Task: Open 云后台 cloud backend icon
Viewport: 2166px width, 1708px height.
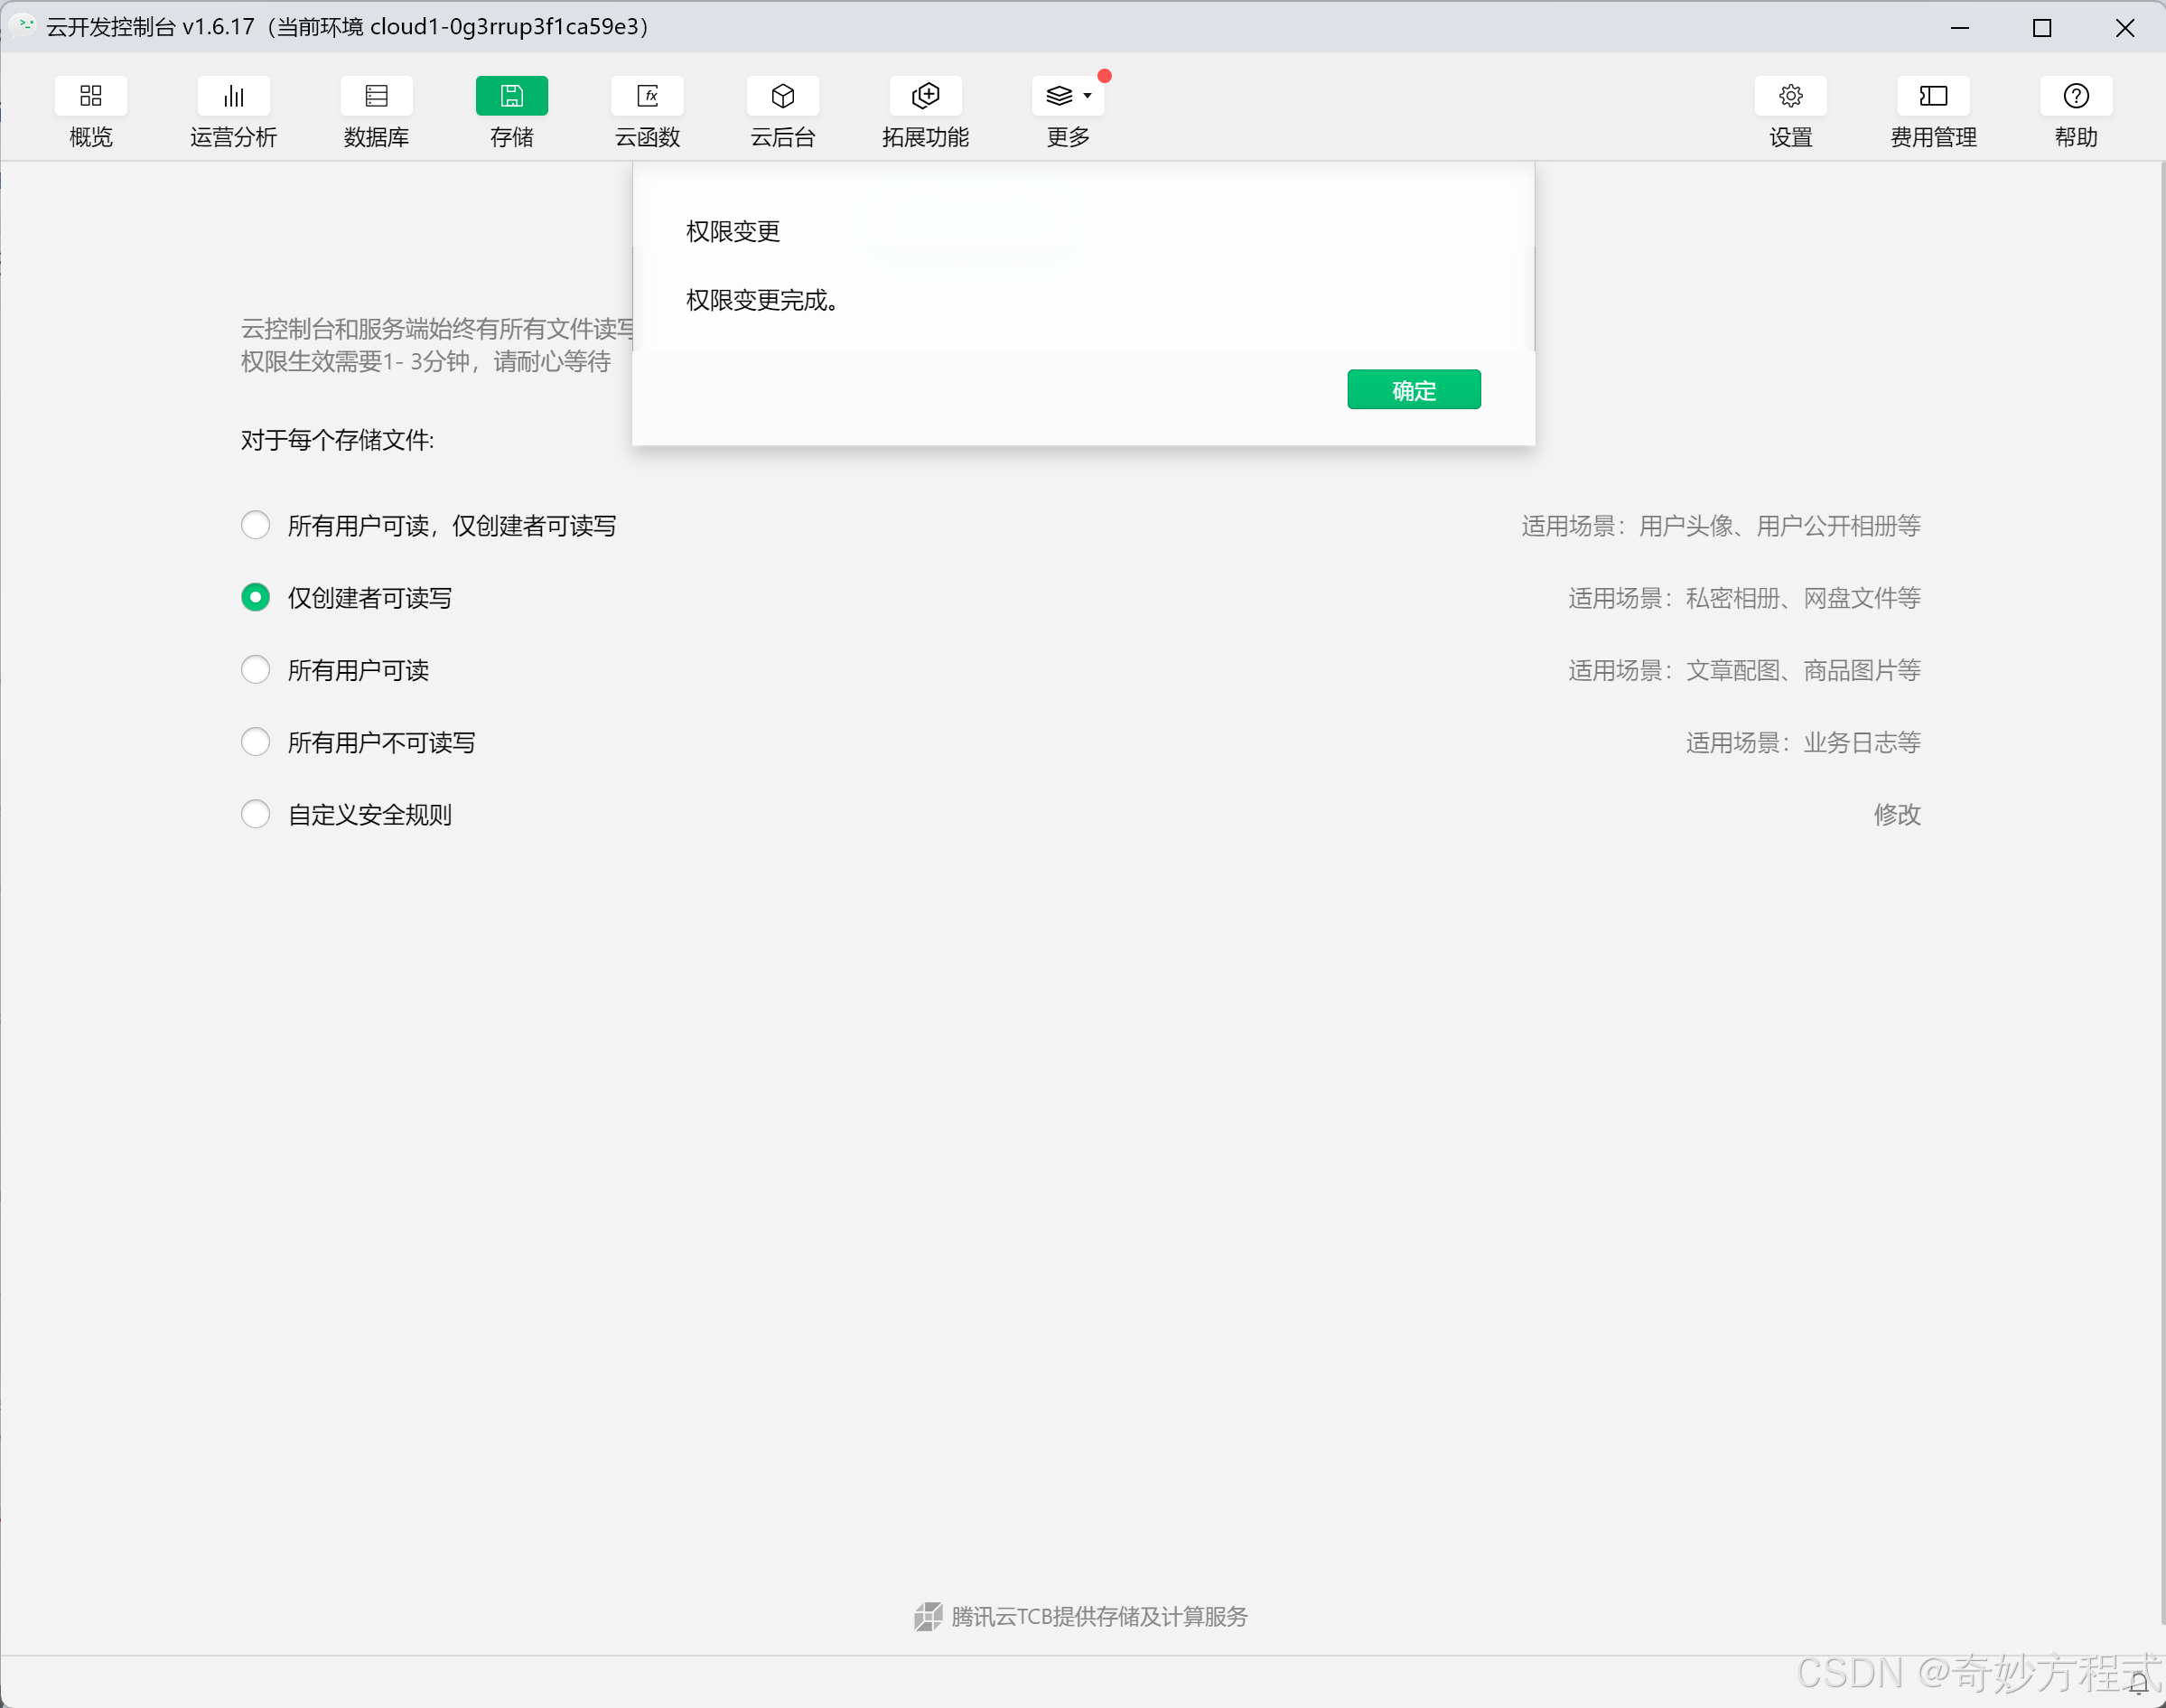Action: coord(782,96)
